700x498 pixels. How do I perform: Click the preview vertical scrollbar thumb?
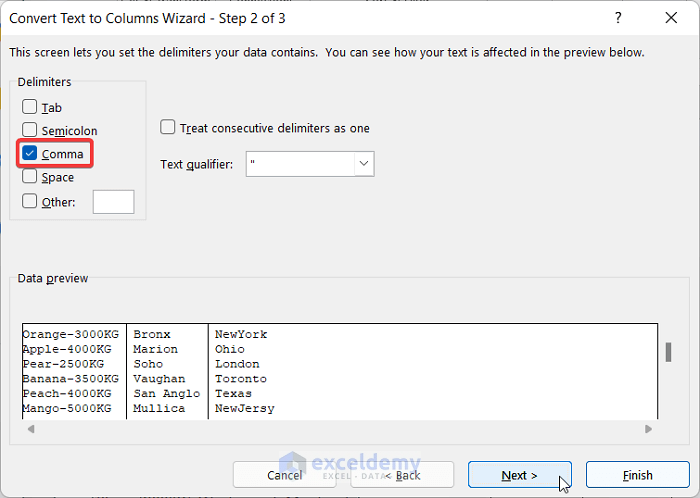(668, 352)
